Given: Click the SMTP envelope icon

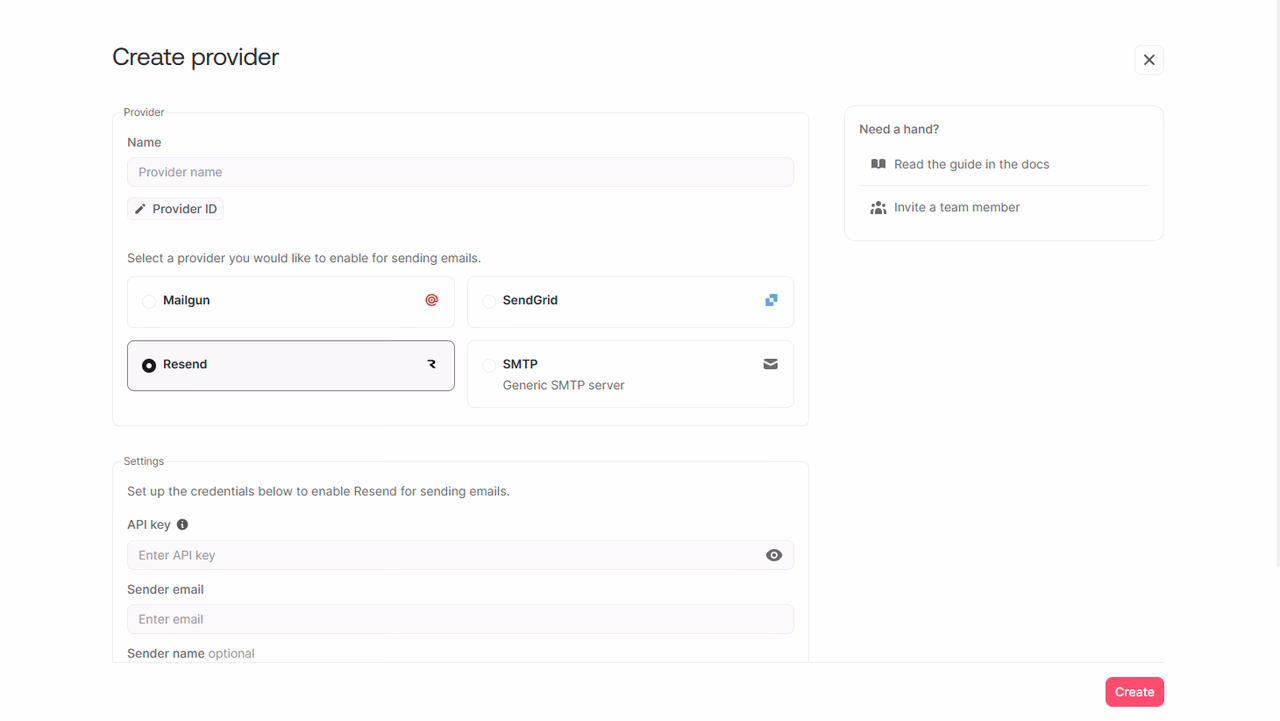Looking at the screenshot, I should (771, 364).
